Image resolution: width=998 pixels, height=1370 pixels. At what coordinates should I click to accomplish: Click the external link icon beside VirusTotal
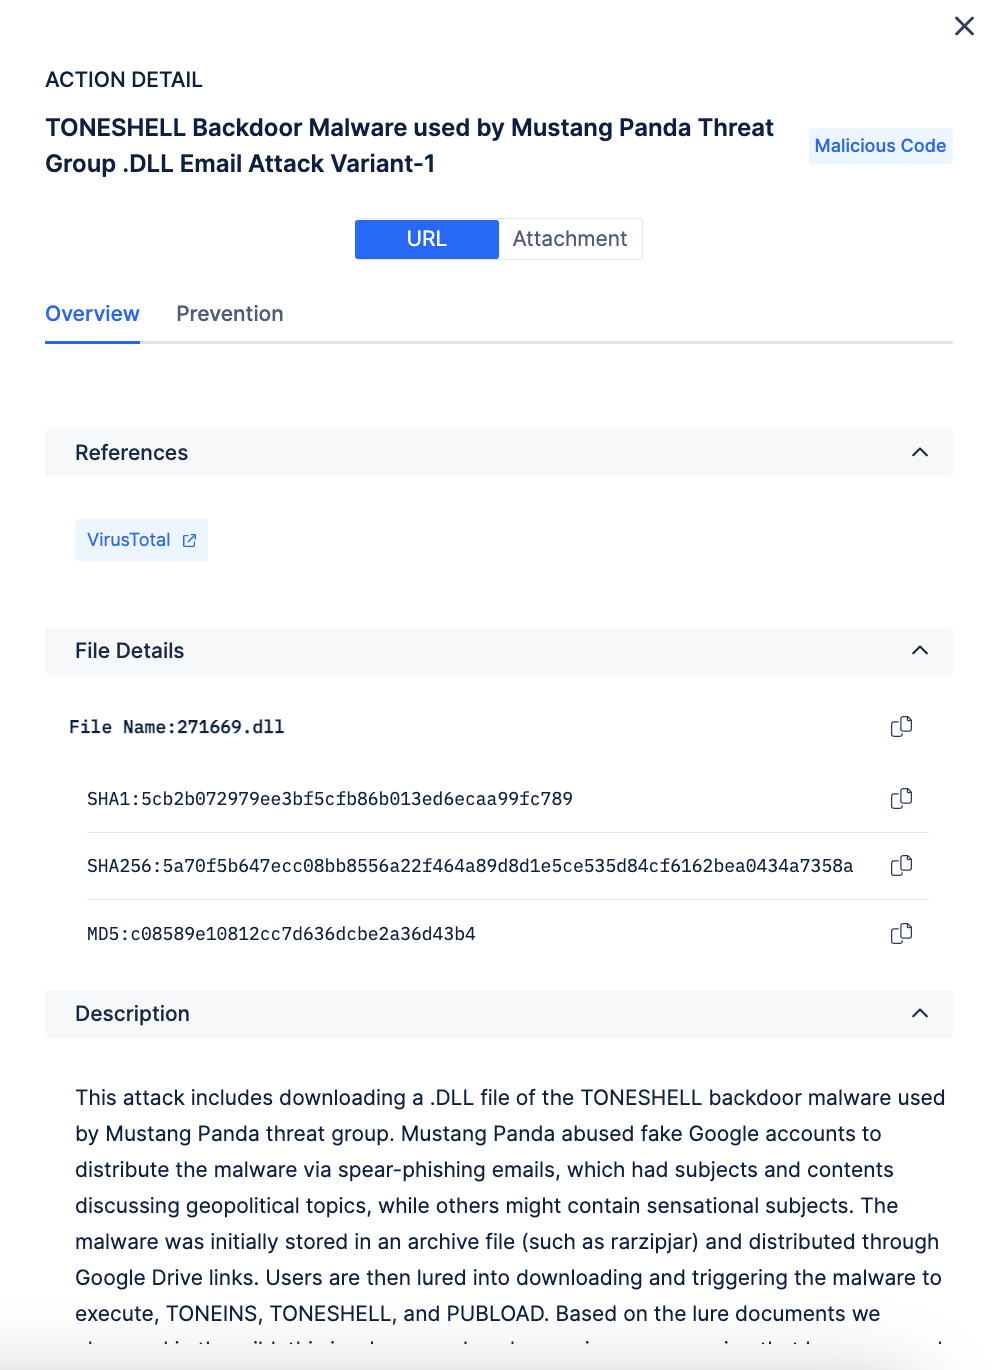(189, 541)
